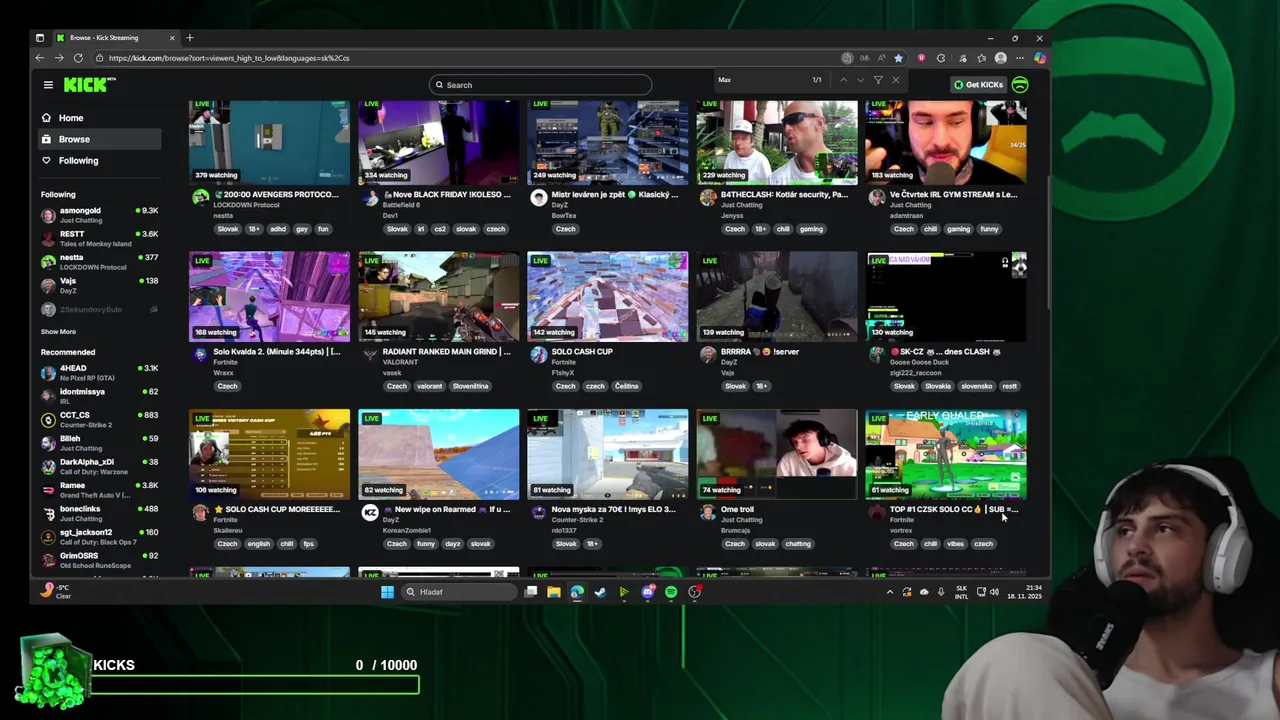
Task: Reload the page with refresh icon
Action: 77,58
